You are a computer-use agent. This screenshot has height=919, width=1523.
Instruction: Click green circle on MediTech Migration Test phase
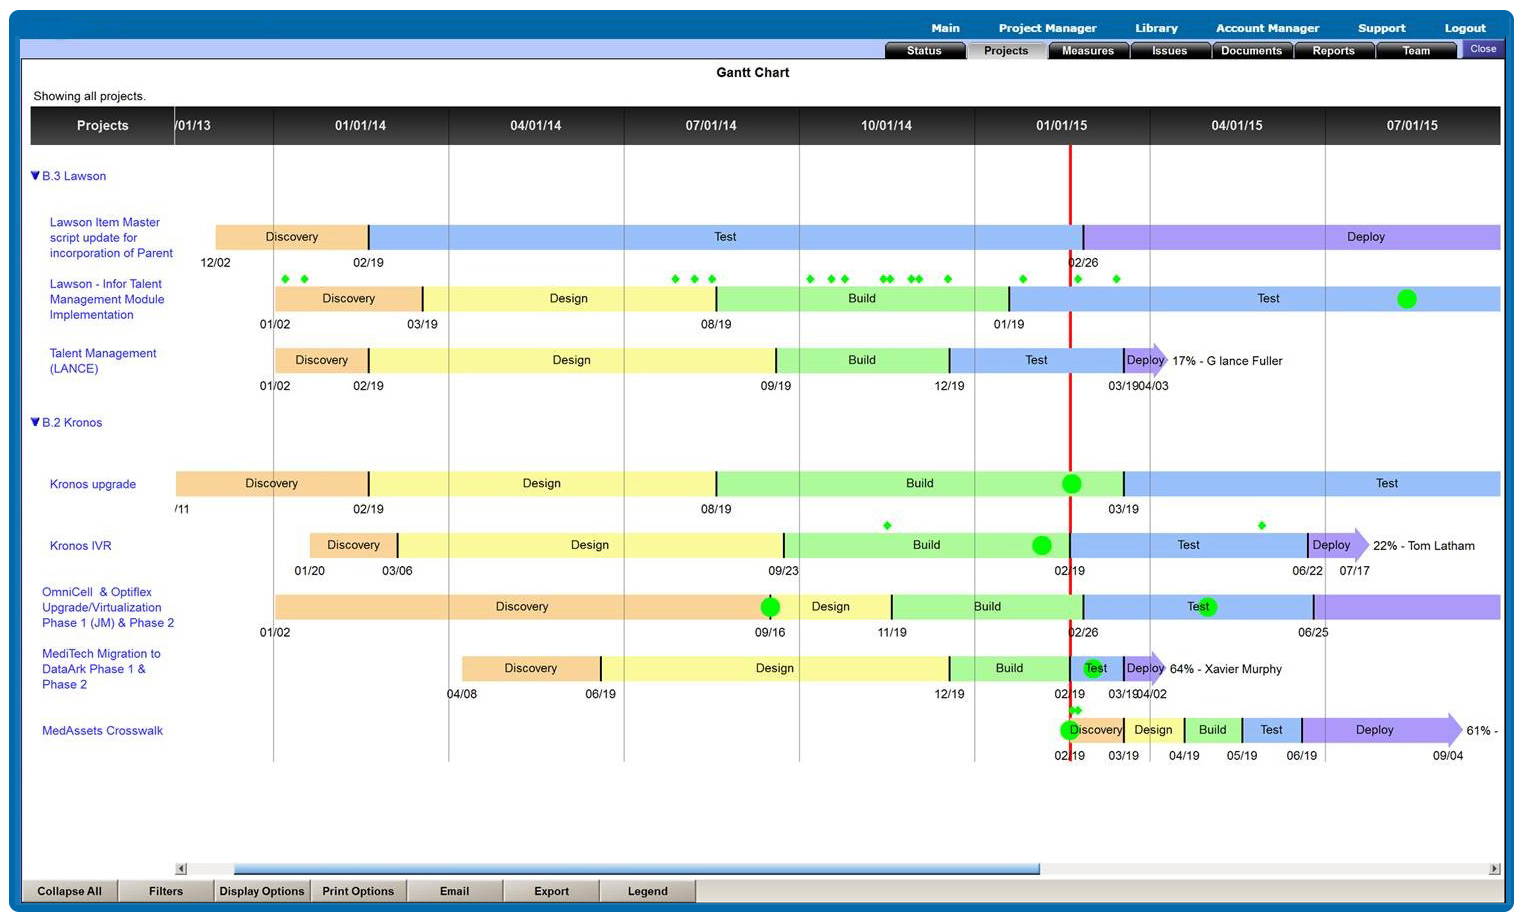pos(1093,669)
